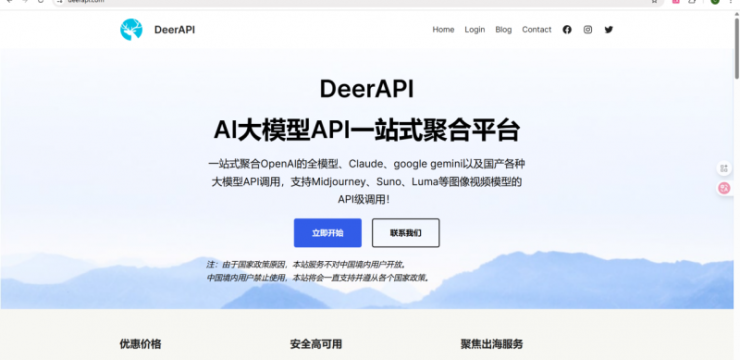The width and height of the screenshot is (740, 360).
Task: Open the Contact nav link
Action: (x=536, y=30)
